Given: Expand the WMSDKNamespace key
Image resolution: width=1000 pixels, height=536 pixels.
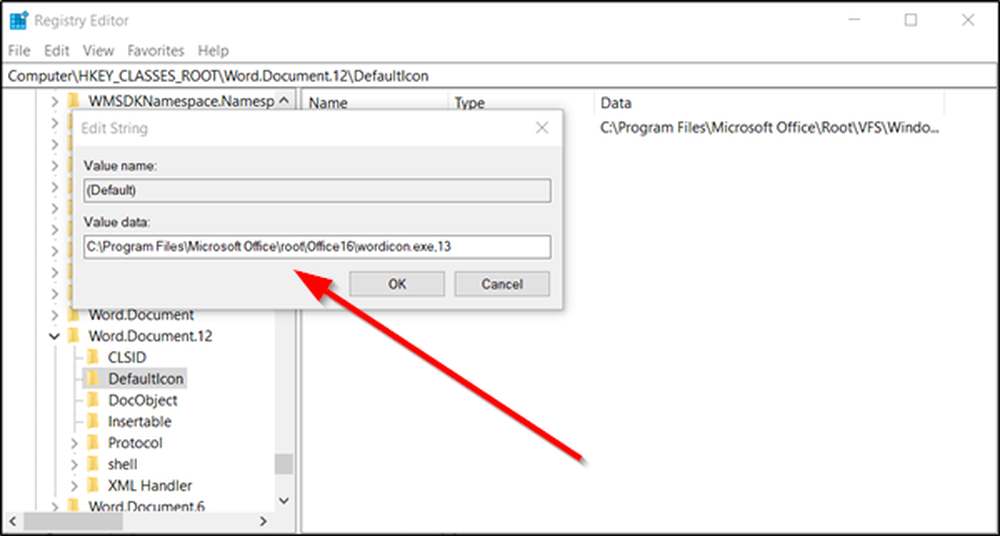Looking at the screenshot, I should [x=54, y=101].
